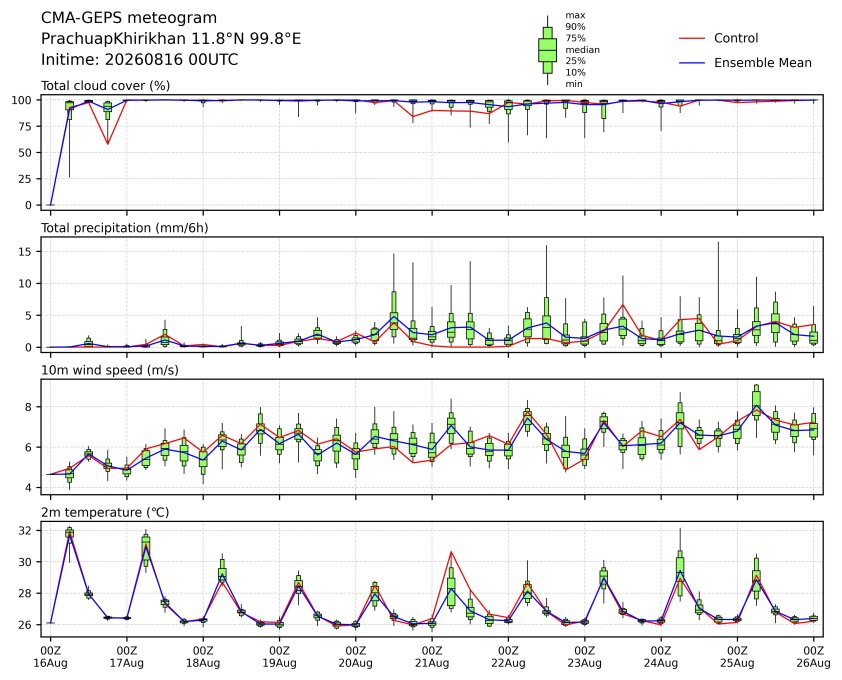Click the green box-plot legend symbol
842x680 pixels.
pyautogui.click(x=547, y=50)
